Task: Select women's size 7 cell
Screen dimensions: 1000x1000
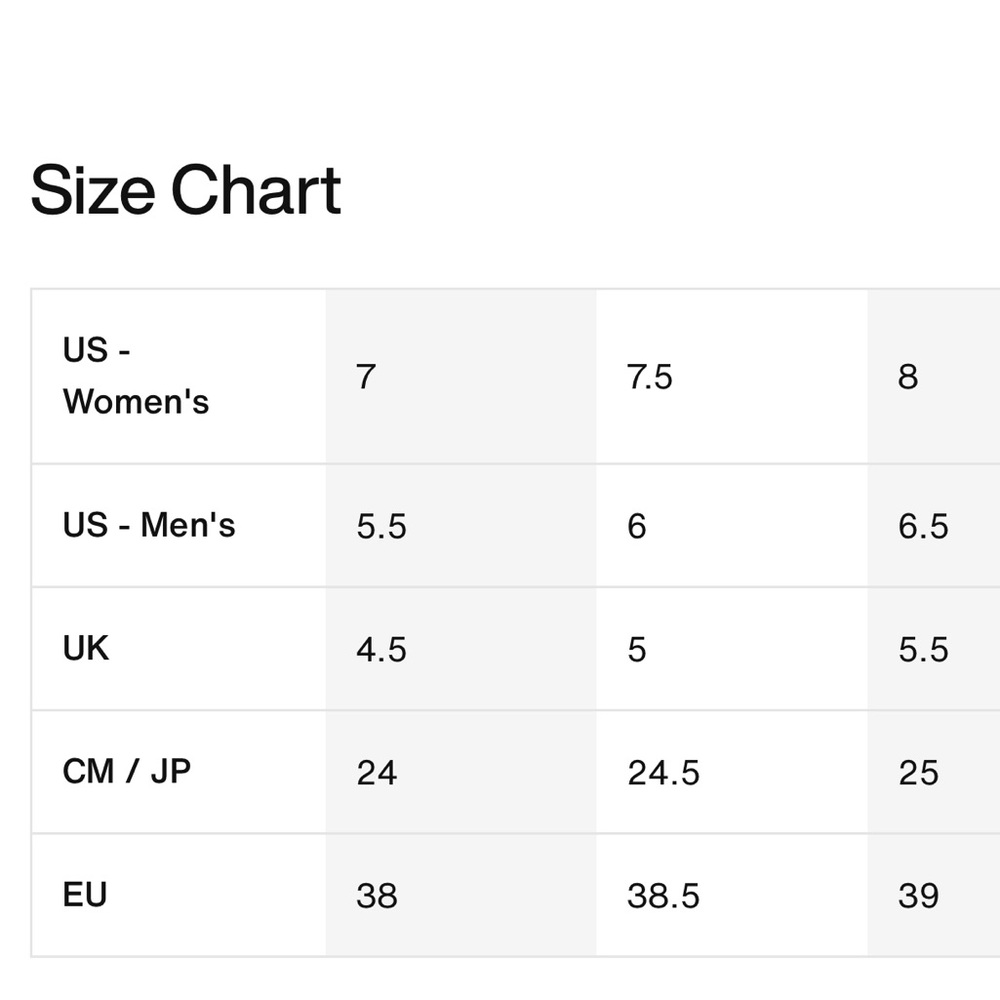Action: coord(461,376)
